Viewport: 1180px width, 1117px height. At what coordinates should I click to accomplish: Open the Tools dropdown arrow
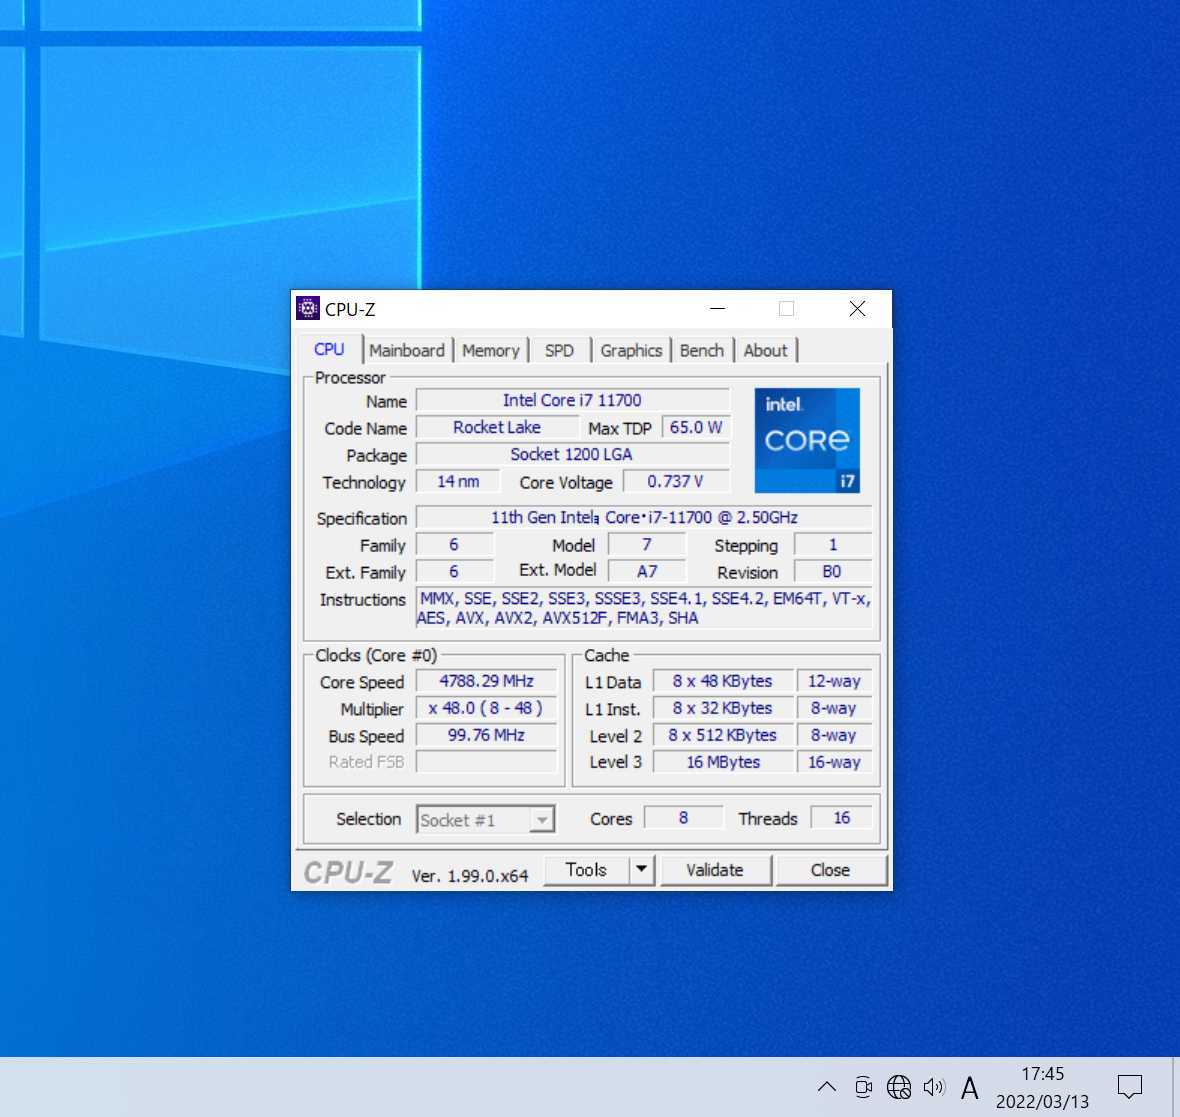point(641,869)
